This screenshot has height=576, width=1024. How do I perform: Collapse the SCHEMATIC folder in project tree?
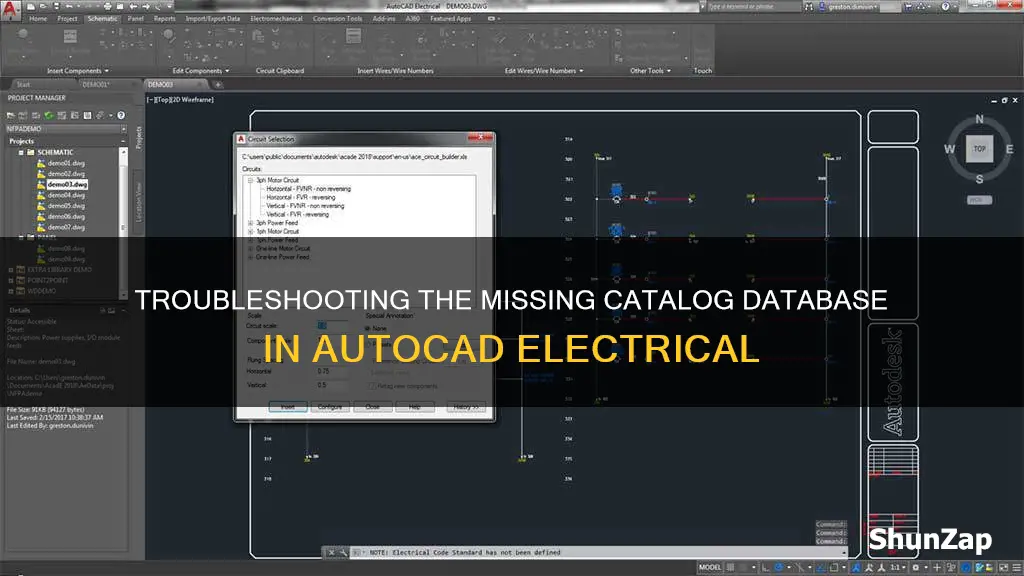pyautogui.click(x=22, y=152)
